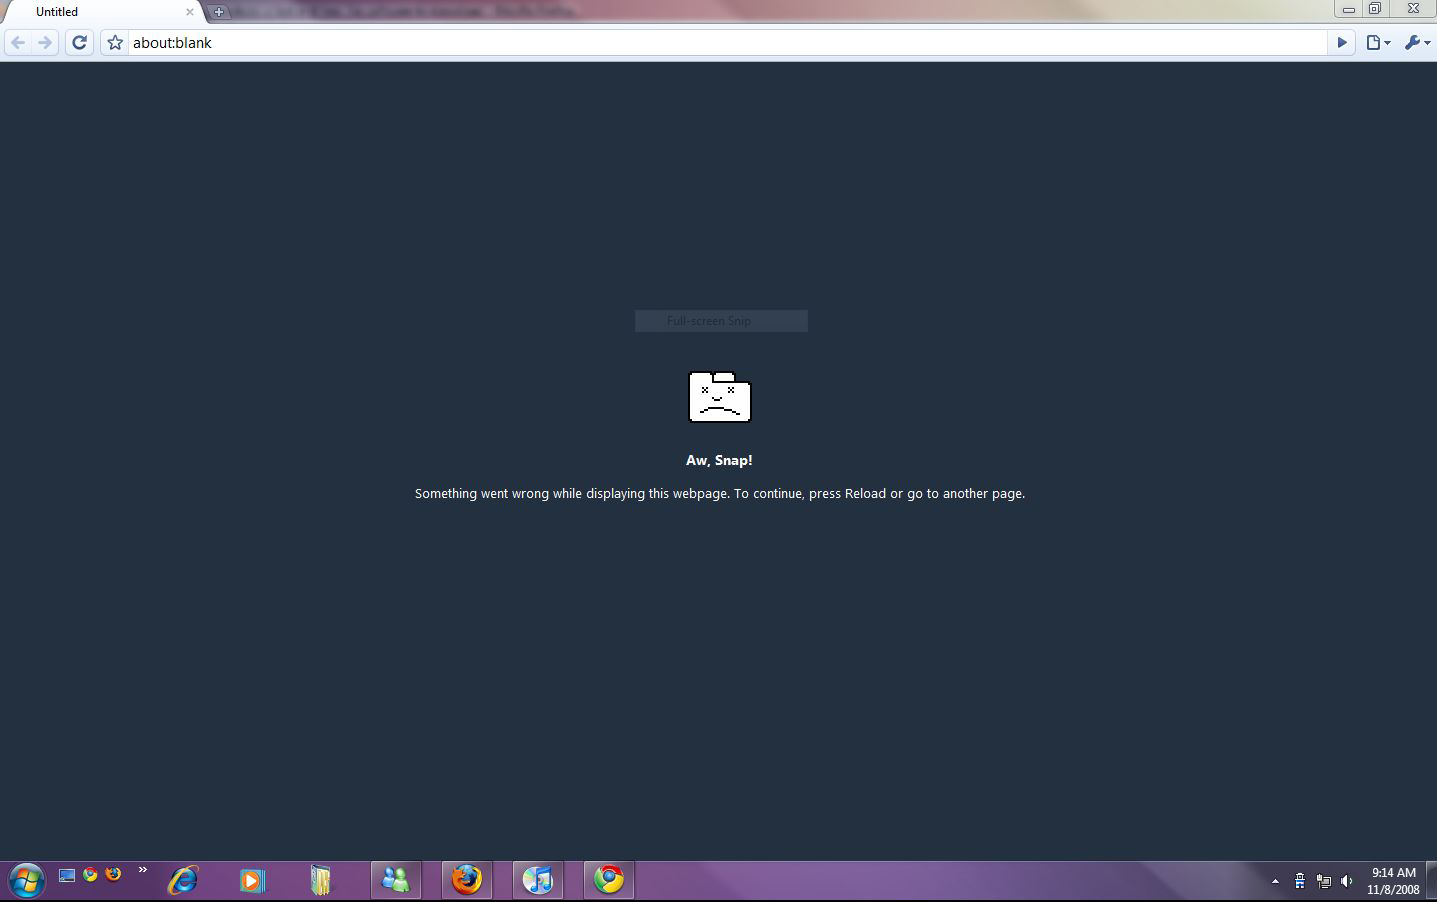Launch Firefox from the Quick Launch bar
This screenshot has width=1437, height=902.
coord(113,874)
